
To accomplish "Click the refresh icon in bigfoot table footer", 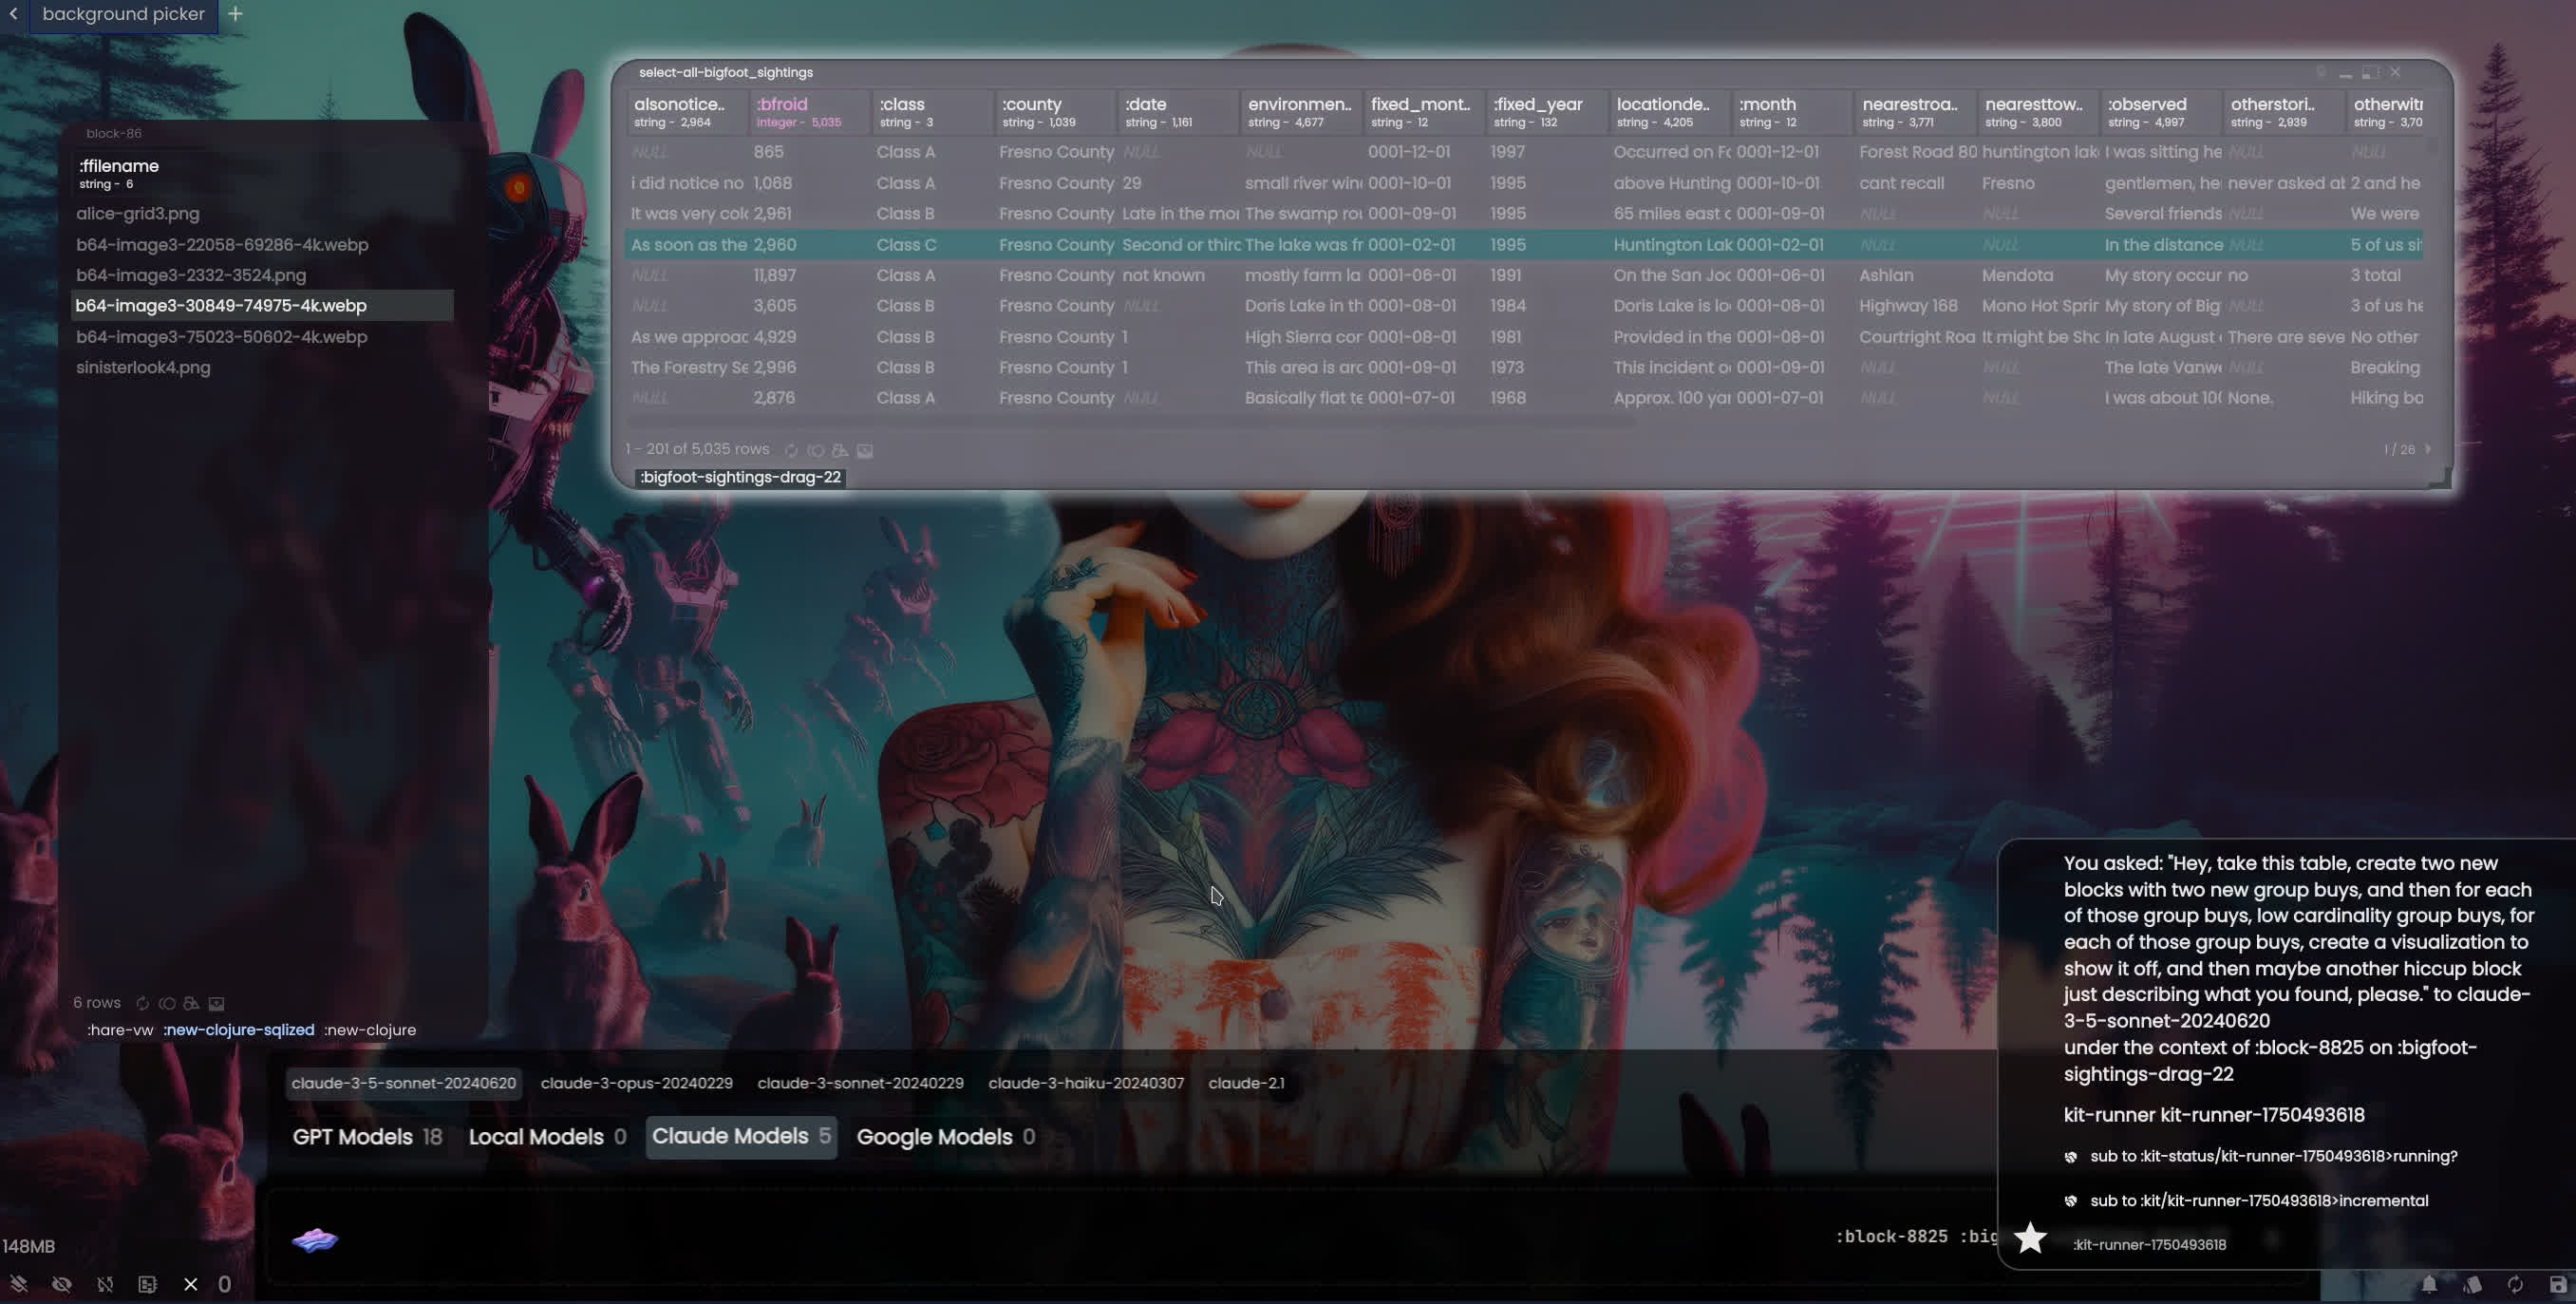I will (x=791, y=451).
